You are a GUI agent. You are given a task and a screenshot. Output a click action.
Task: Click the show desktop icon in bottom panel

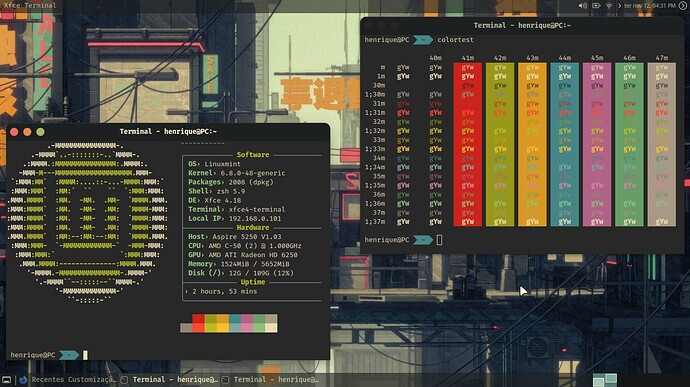7,380
